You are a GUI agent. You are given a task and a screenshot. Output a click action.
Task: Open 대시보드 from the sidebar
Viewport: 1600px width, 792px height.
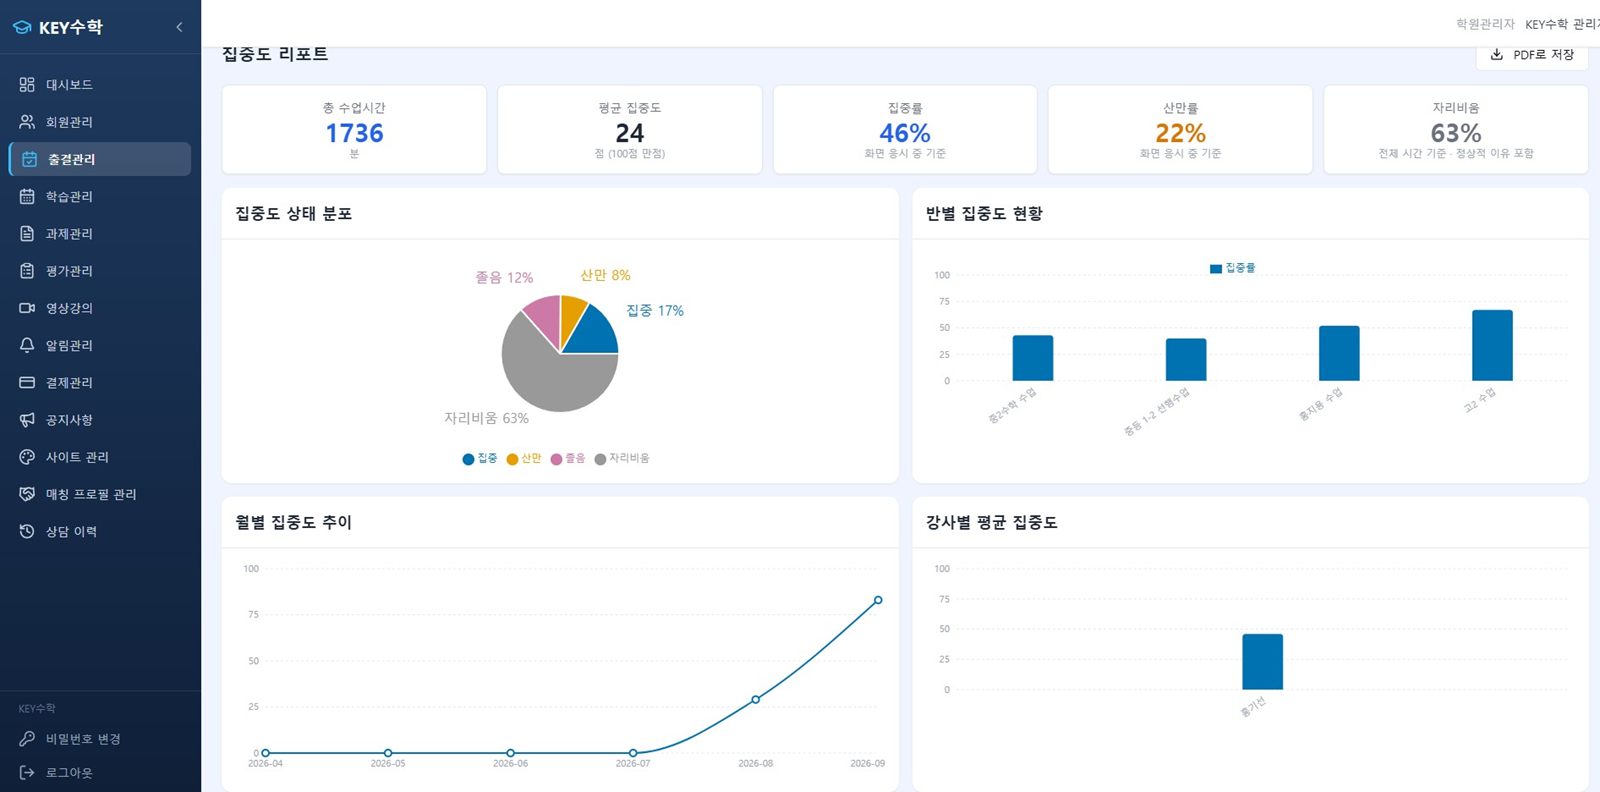[x=100, y=85]
